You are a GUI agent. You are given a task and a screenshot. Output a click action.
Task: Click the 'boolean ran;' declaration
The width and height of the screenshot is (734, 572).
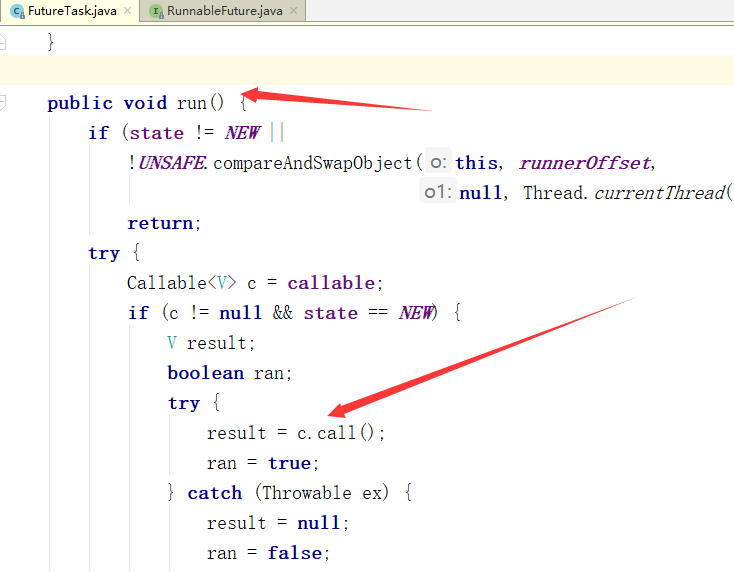point(230,373)
